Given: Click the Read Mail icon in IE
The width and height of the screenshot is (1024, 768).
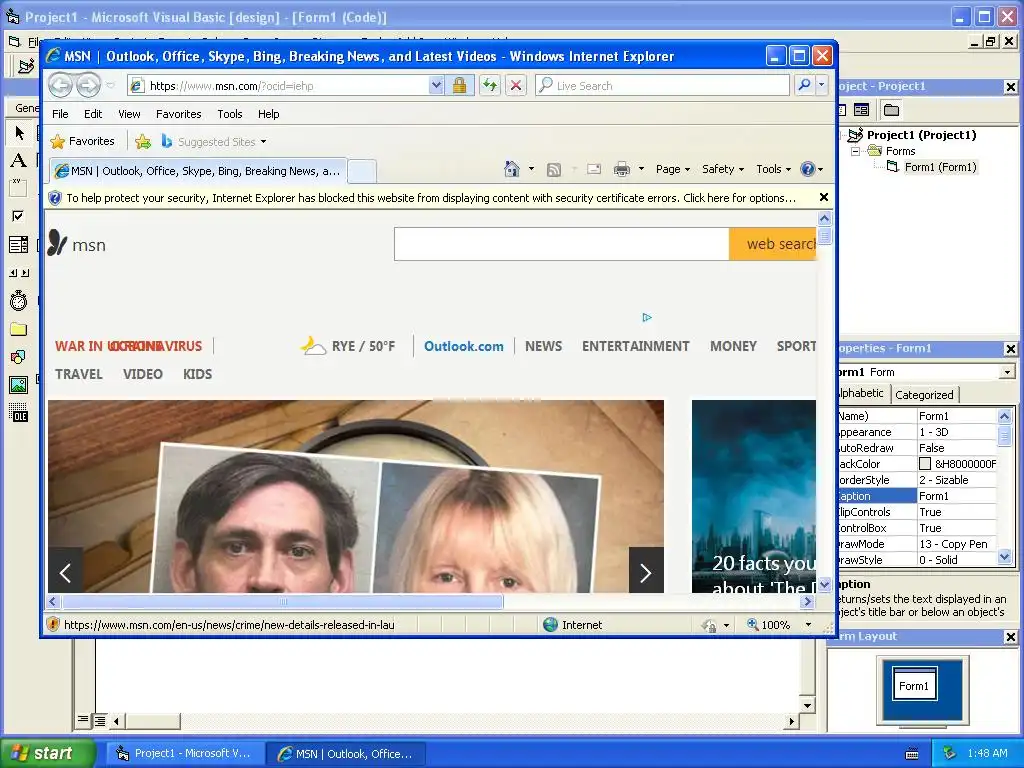Looking at the screenshot, I should 594,169.
